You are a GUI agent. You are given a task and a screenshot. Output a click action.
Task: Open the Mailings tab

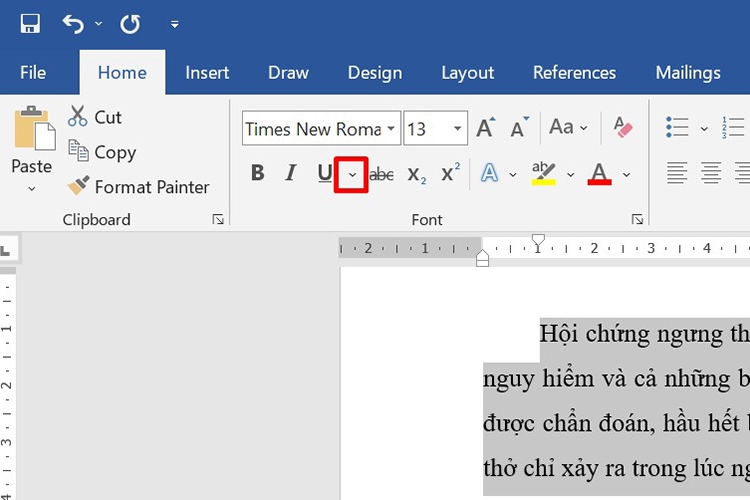(688, 73)
